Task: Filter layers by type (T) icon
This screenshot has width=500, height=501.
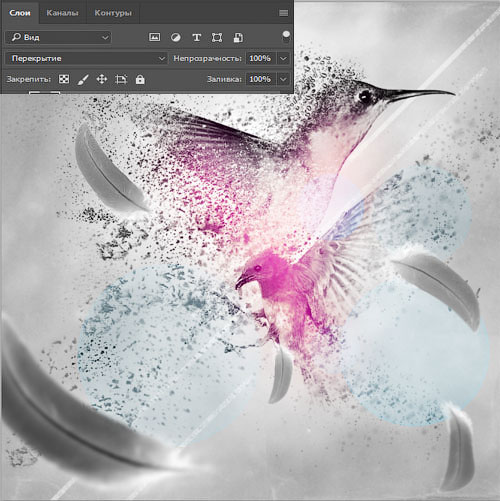Action: tap(197, 37)
